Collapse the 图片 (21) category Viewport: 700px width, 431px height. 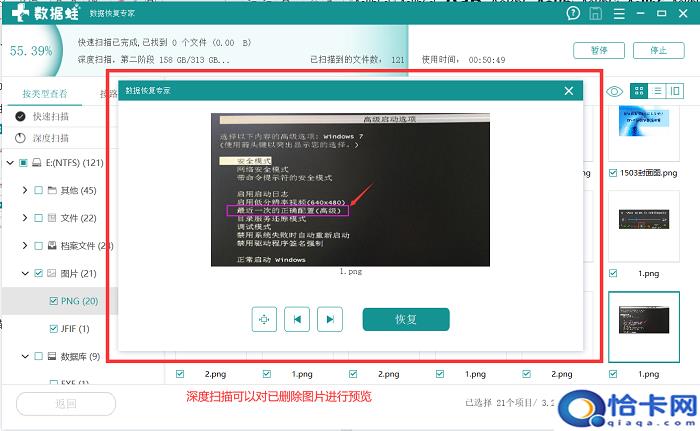click(x=24, y=273)
